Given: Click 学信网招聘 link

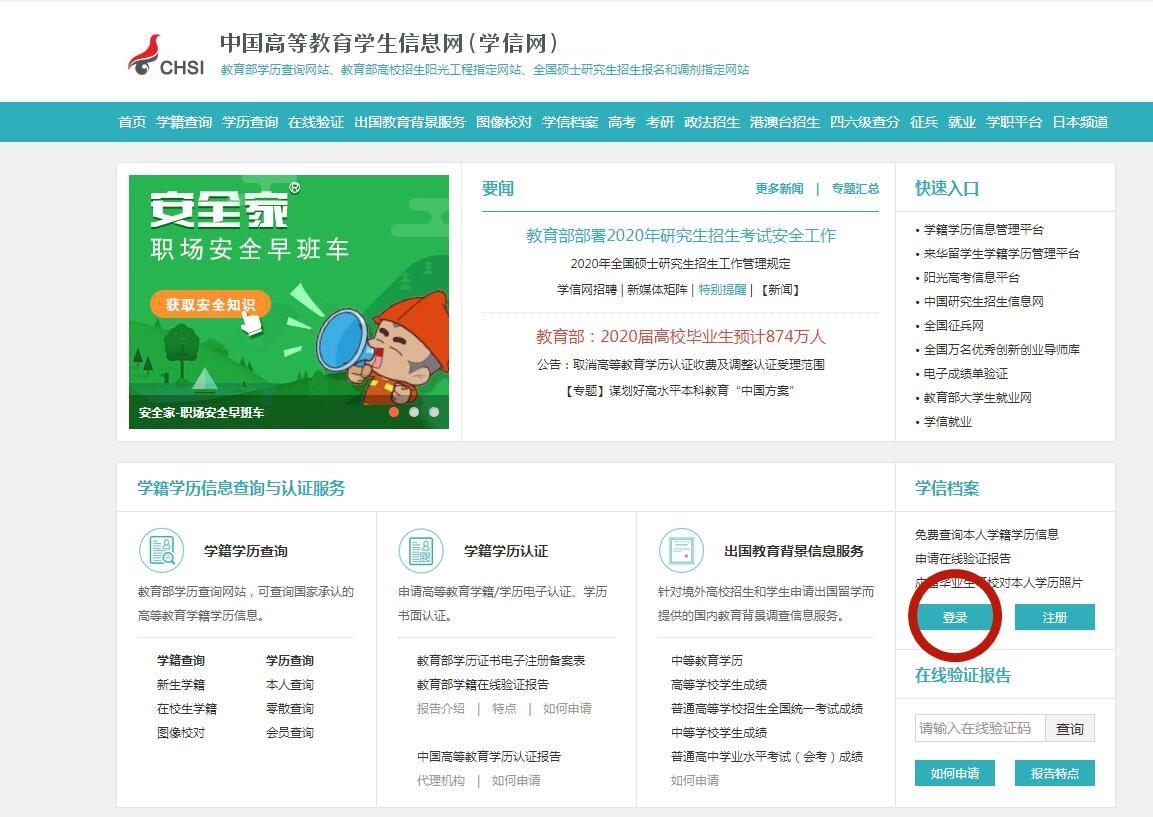Looking at the screenshot, I should [587, 290].
